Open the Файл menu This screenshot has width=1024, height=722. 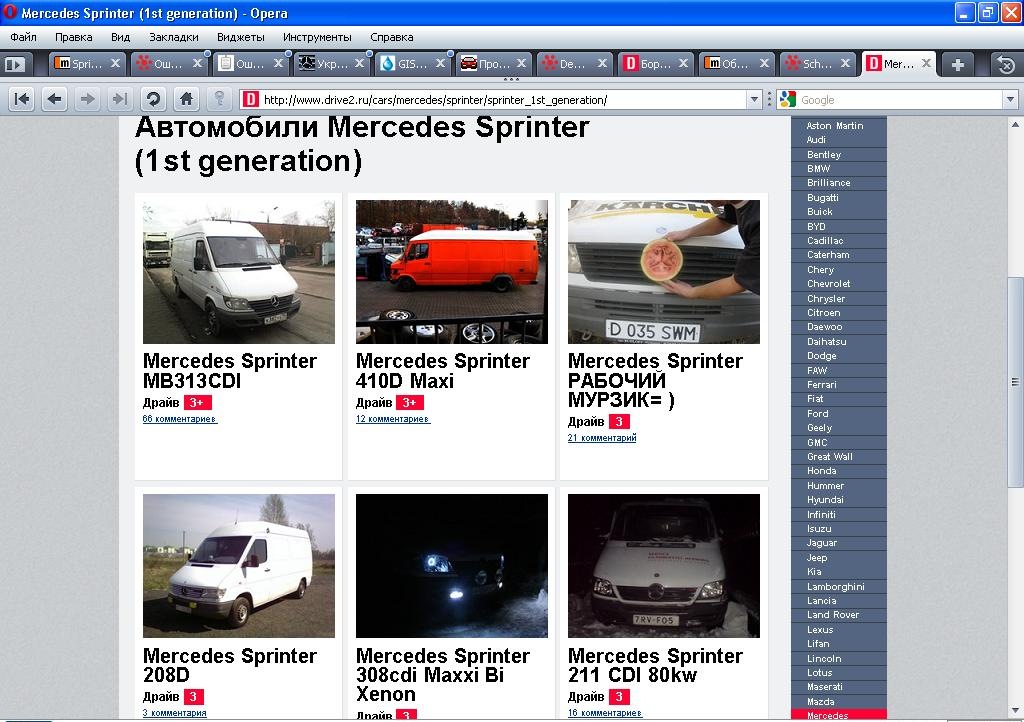24,37
